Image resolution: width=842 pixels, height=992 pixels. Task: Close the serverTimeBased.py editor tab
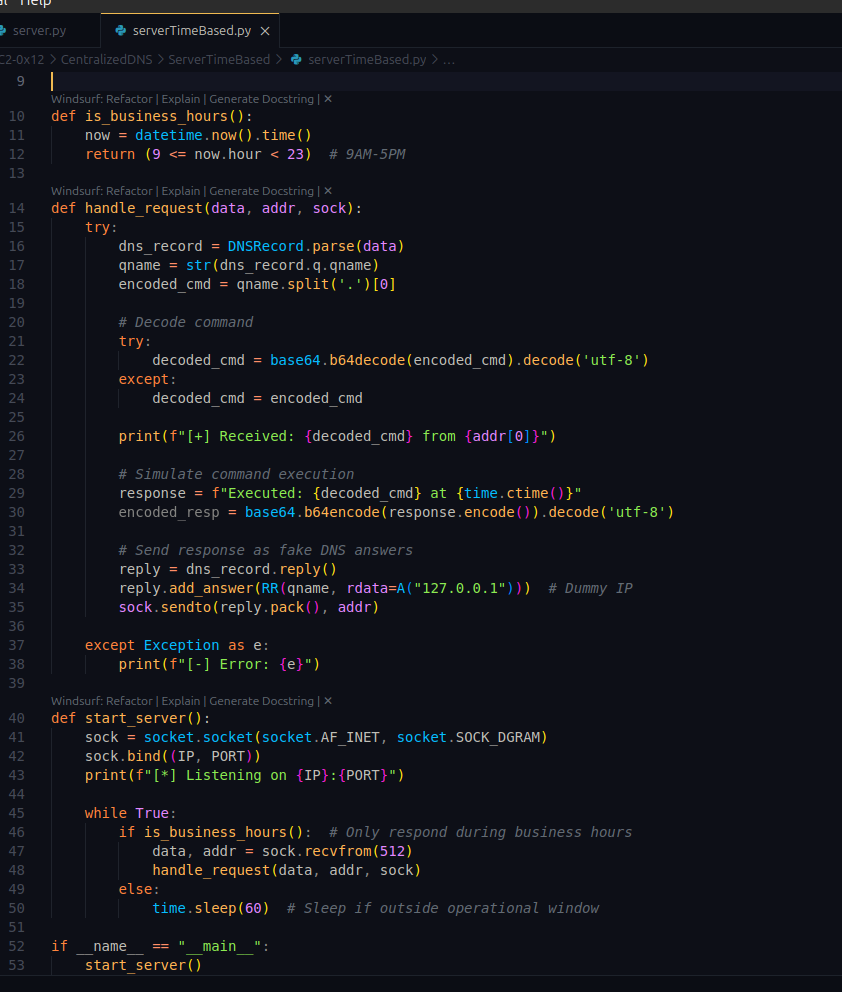265,30
